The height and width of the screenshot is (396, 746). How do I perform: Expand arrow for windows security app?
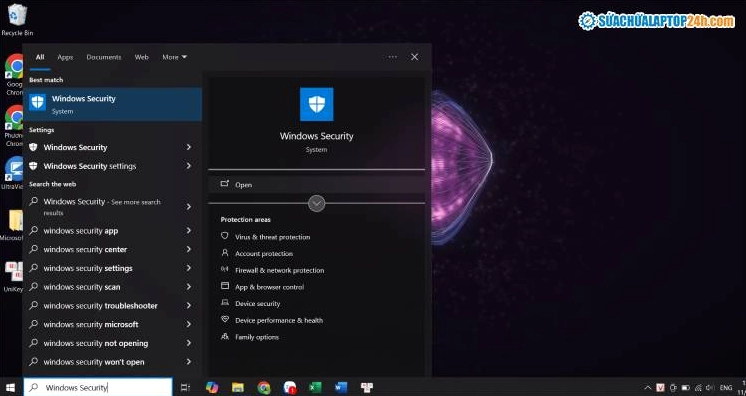[189, 231]
